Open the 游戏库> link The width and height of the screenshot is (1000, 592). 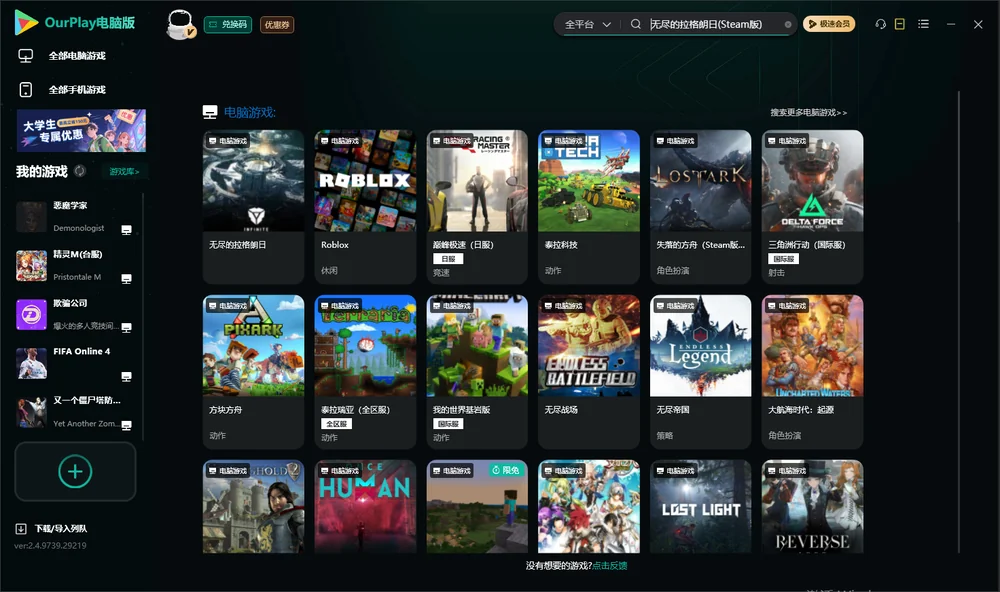click(x=124, y=172)
